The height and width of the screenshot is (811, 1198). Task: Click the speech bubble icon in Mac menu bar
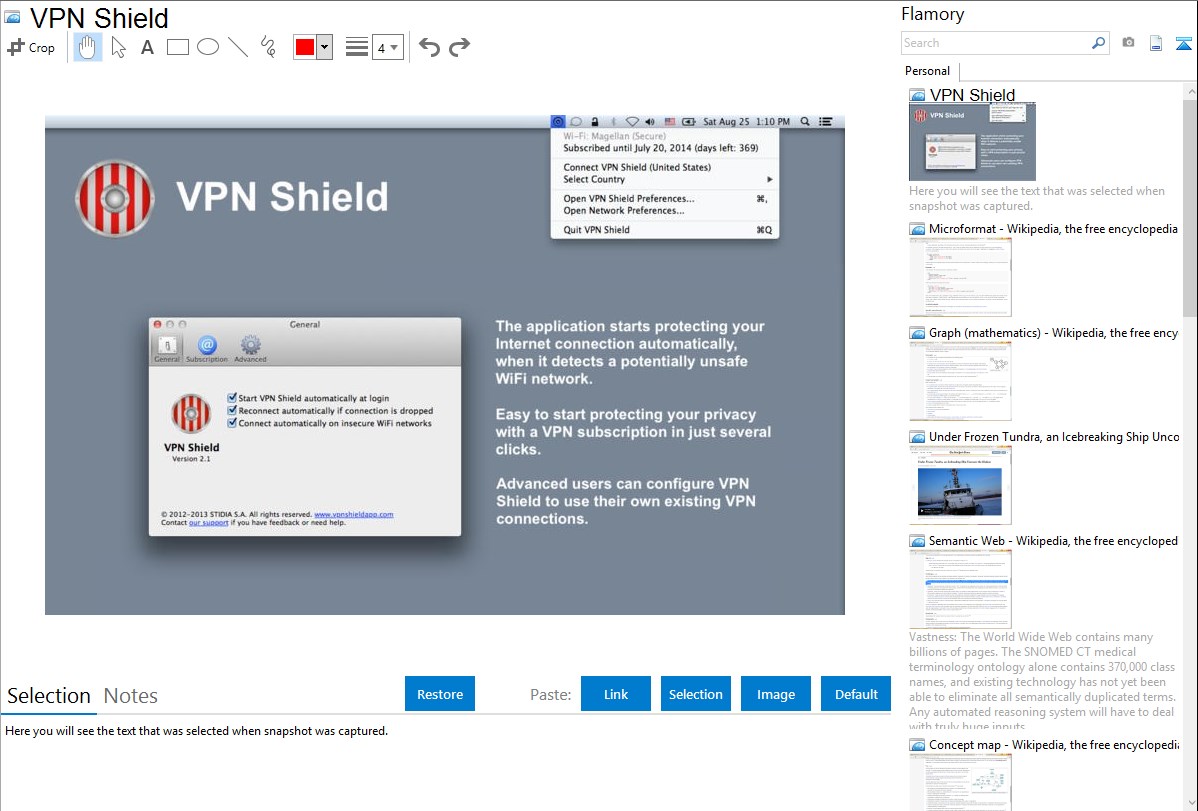[x=576, y=122]
